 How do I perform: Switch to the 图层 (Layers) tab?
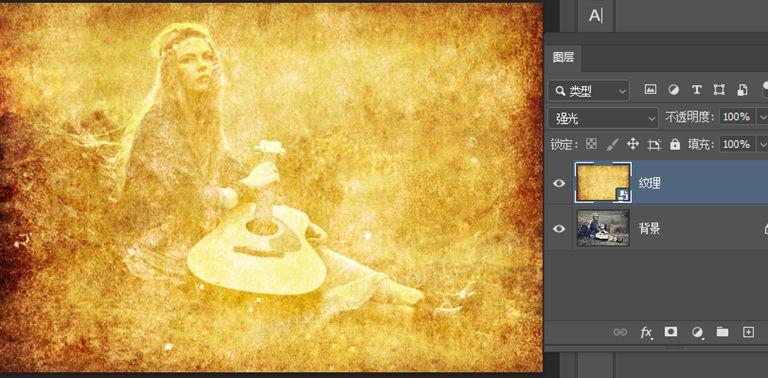pyautogui.click(x=563, y=57)
